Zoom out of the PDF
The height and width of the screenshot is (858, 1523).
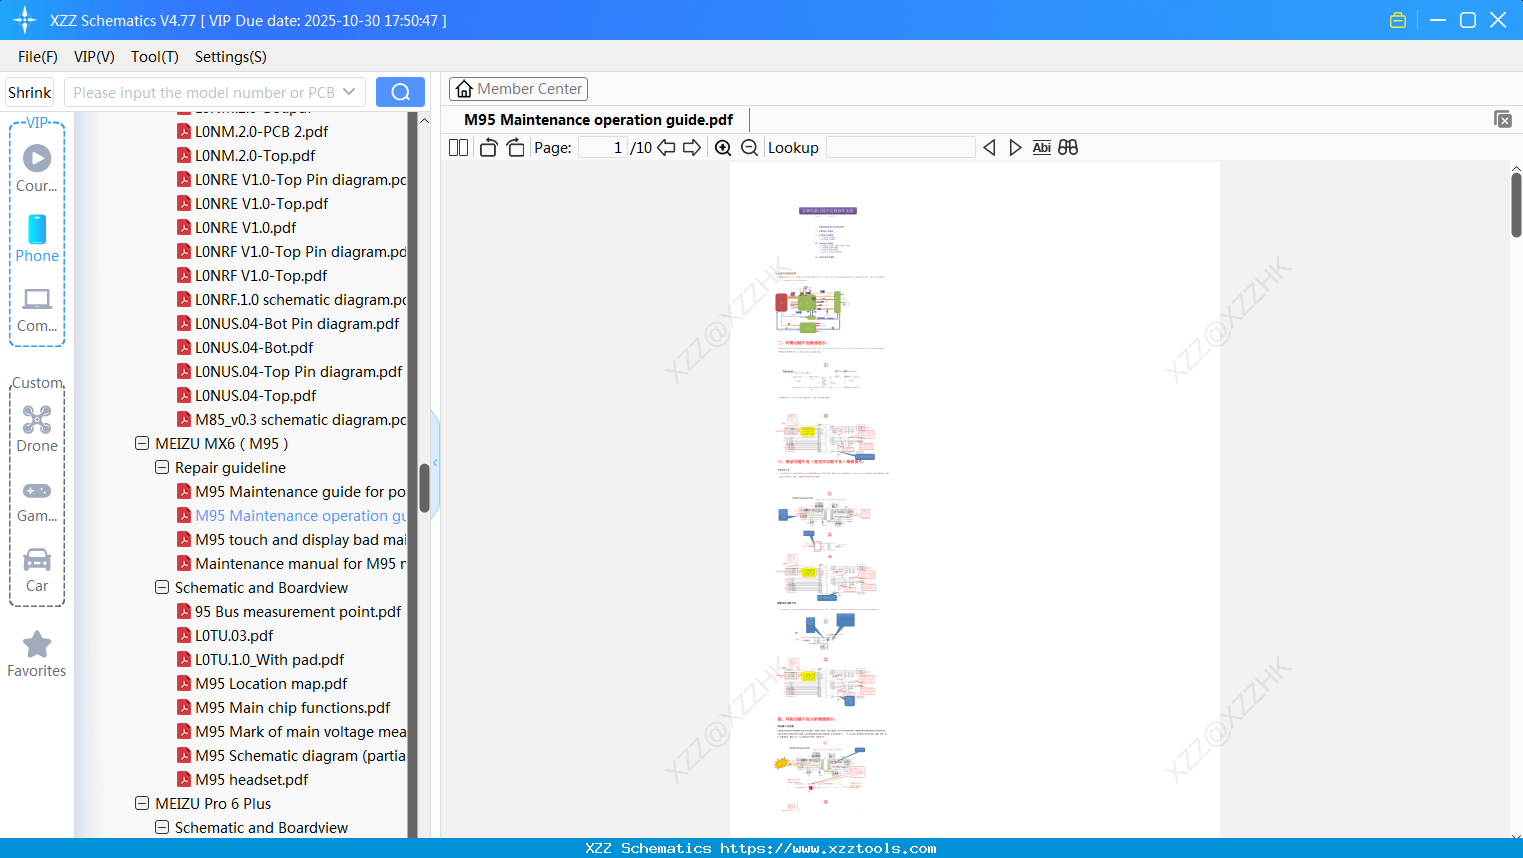(x=749, y=147)
